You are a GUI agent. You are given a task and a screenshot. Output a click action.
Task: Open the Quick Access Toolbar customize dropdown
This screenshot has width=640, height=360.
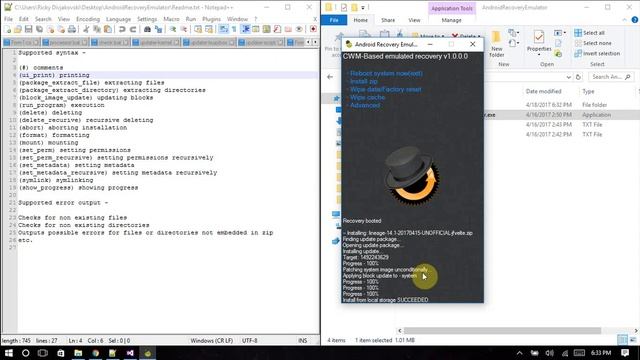click(363, 7)
